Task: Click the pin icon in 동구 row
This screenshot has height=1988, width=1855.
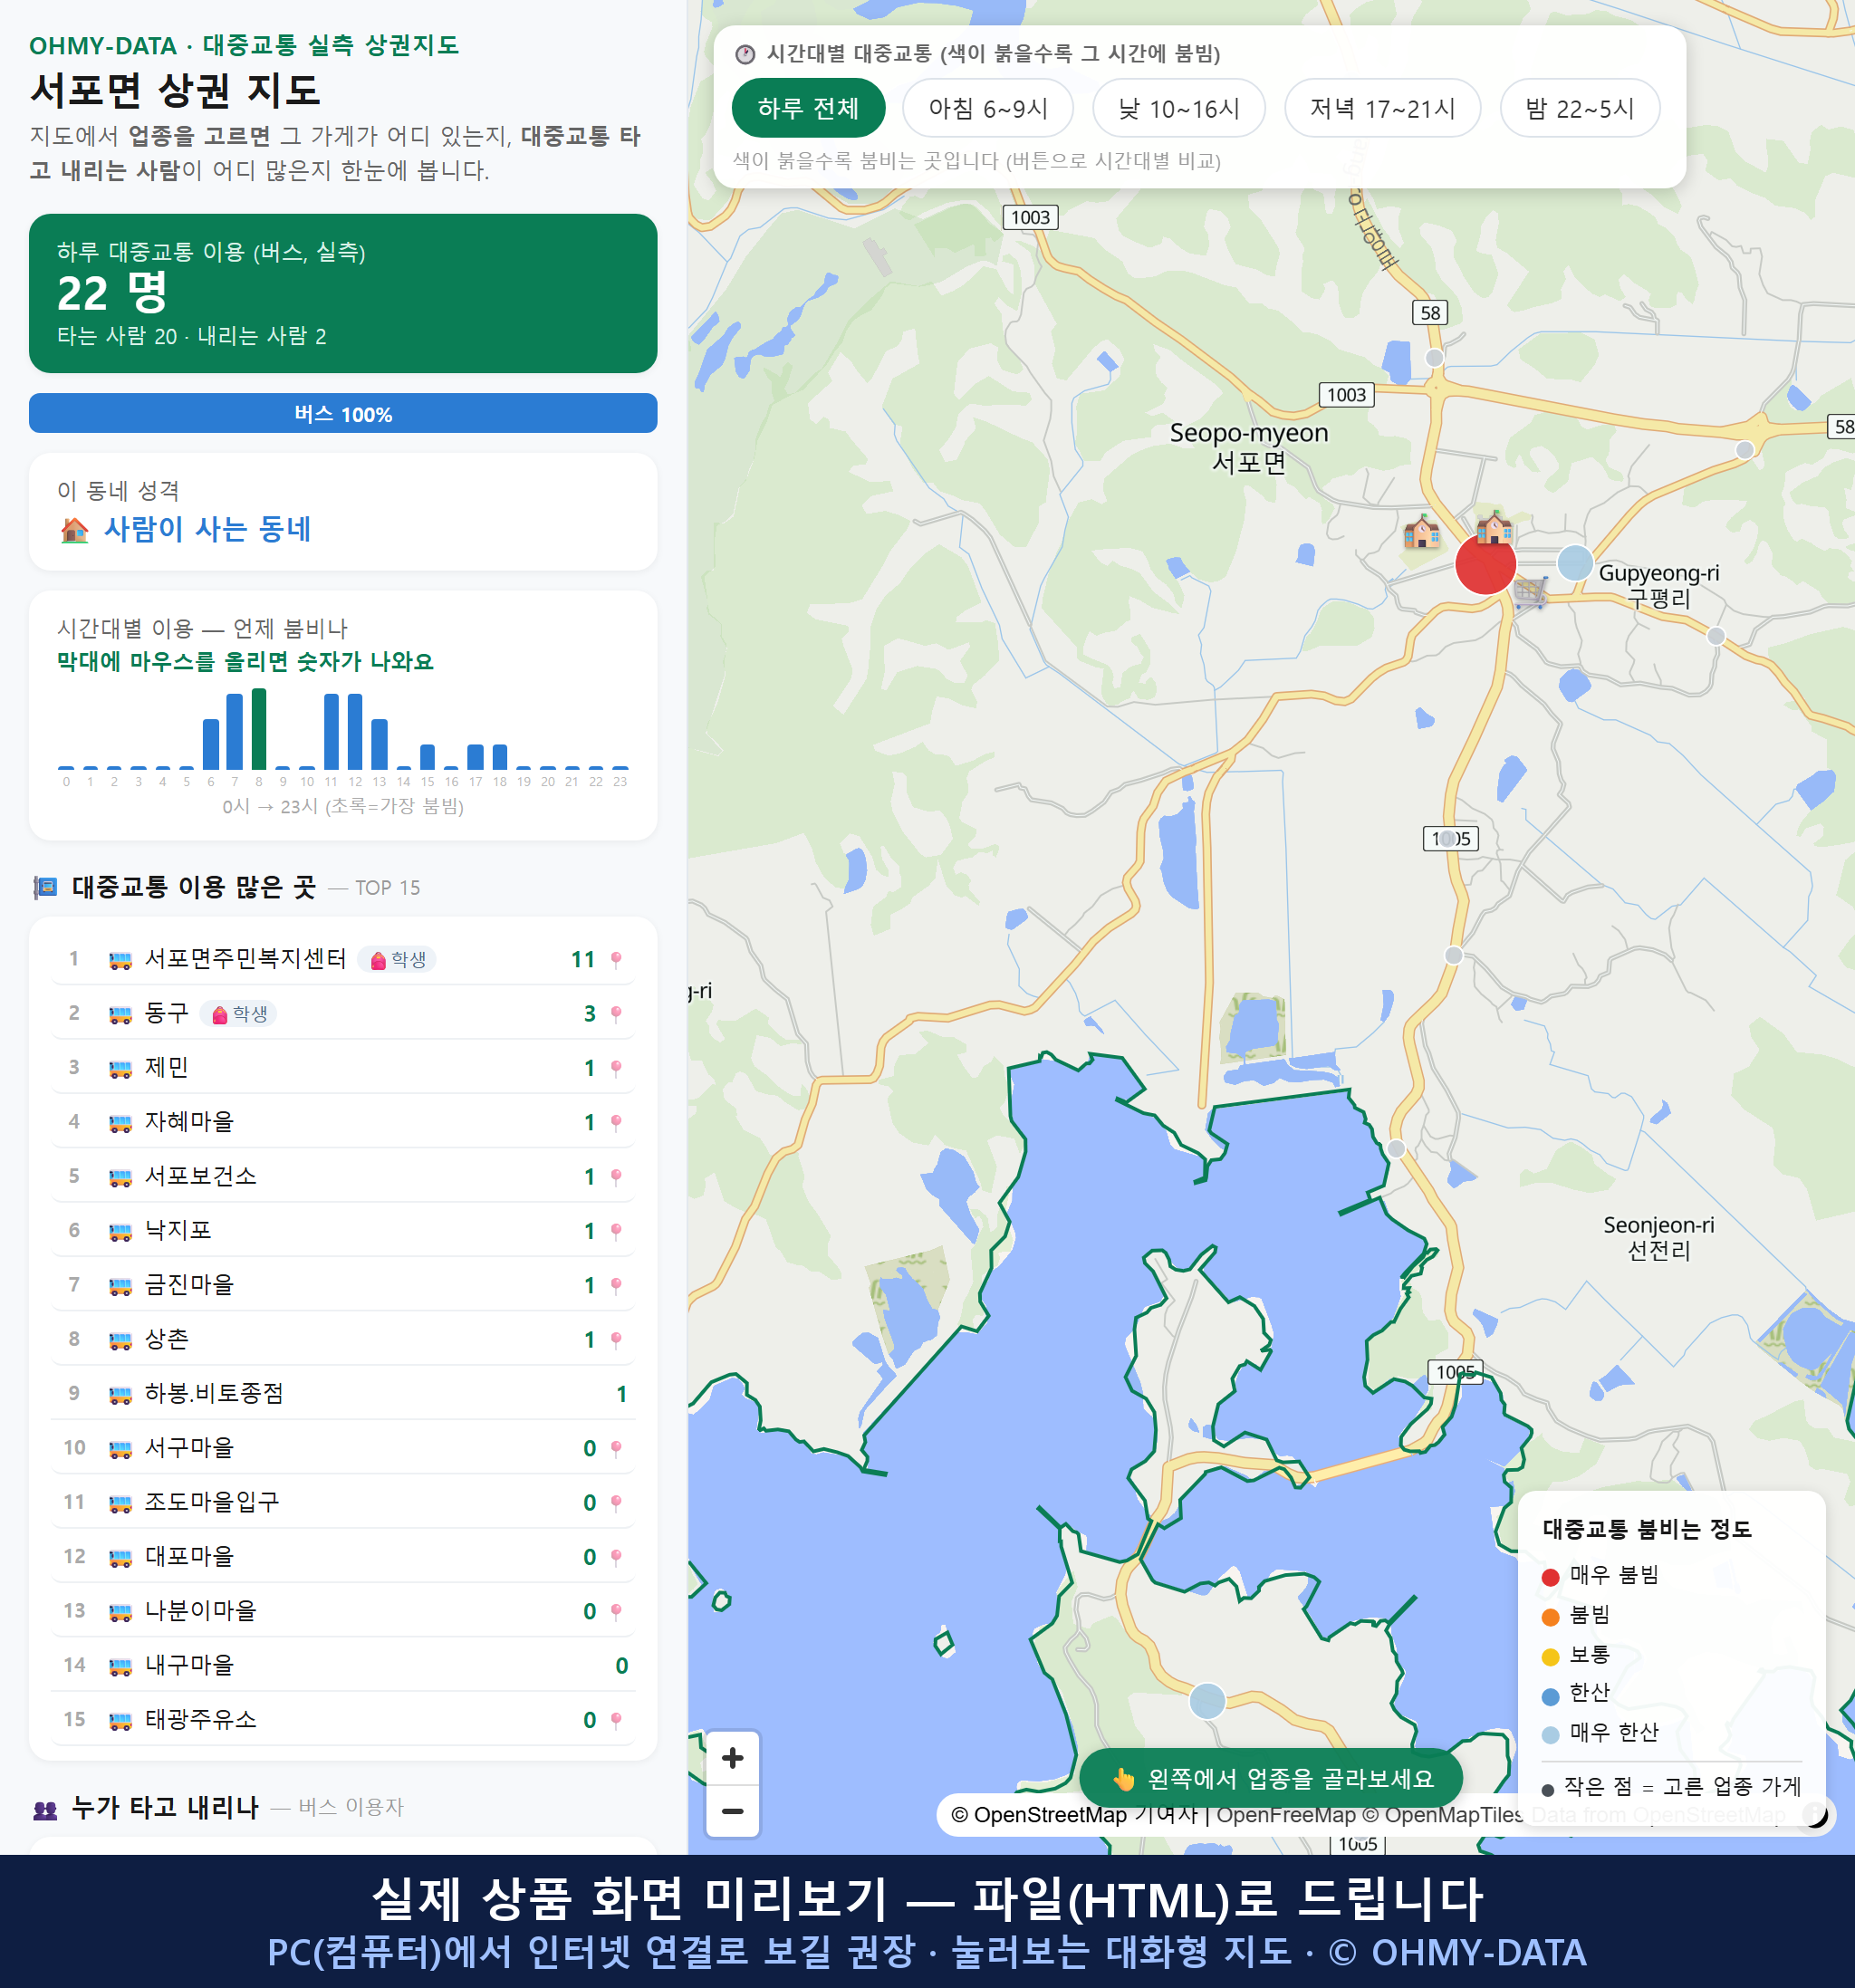Action: 616,1014
